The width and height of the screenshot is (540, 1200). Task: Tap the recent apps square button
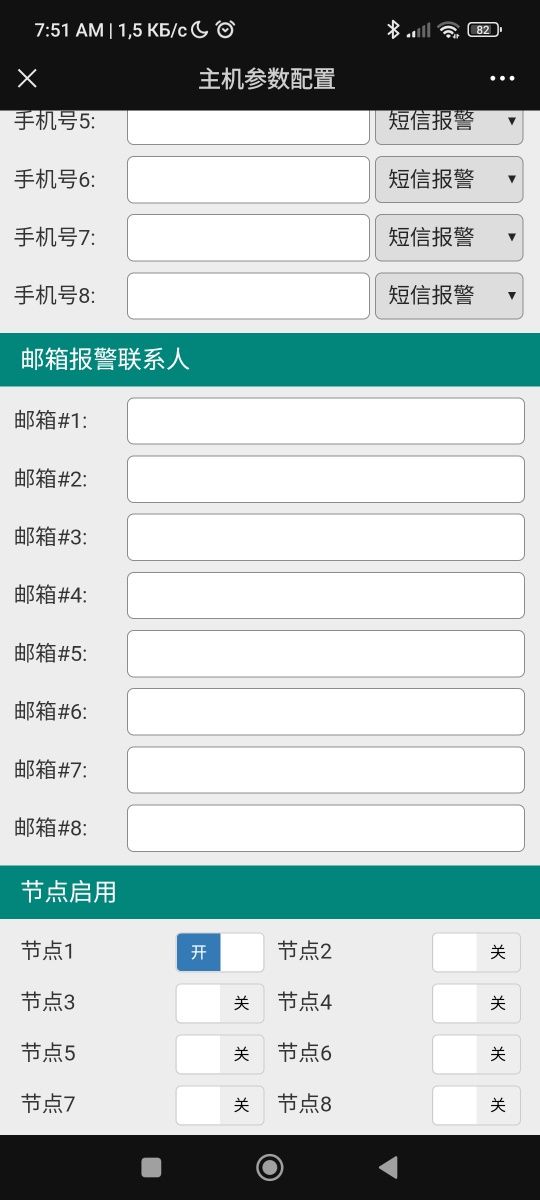pos(151,1166)
